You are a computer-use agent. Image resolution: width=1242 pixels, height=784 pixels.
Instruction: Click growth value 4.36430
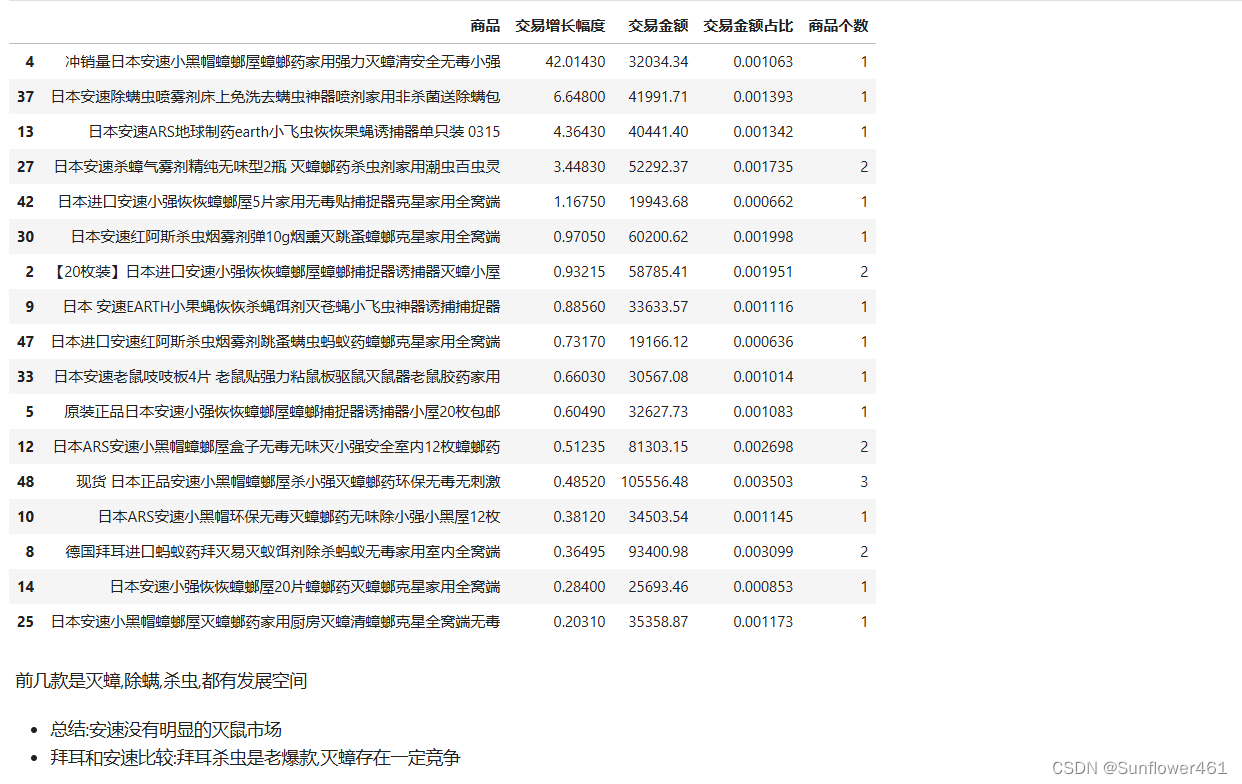click(x=579, y=132)
